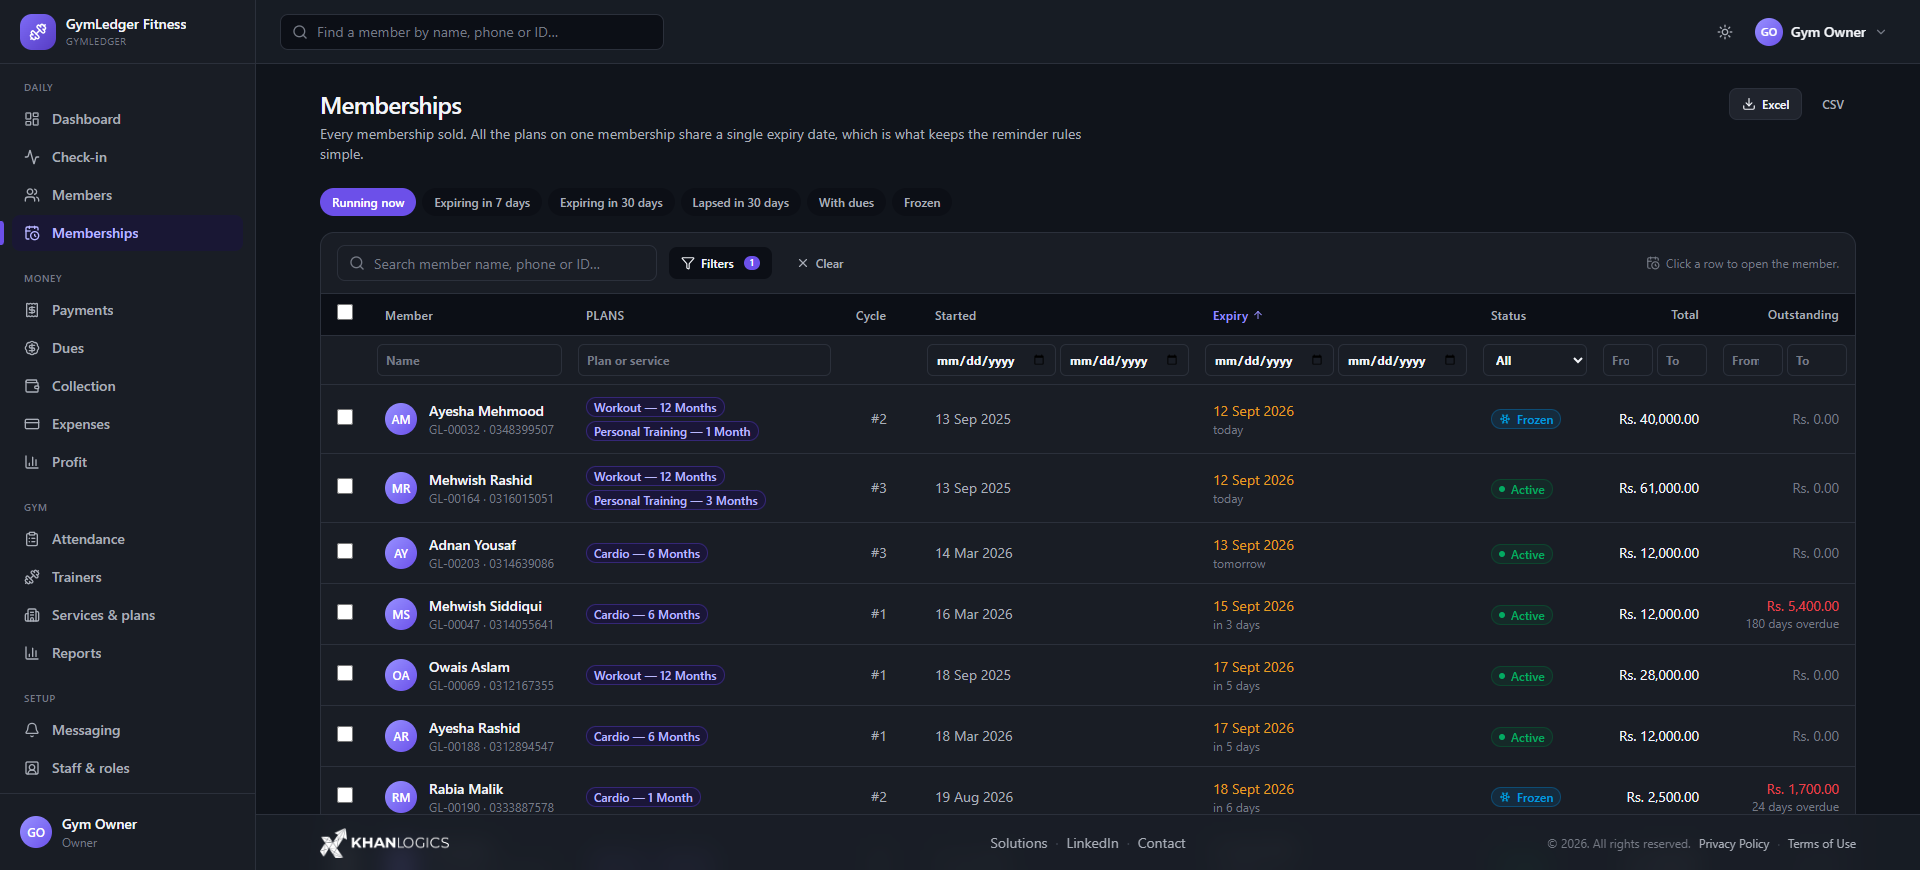Open the Privacy Policy link
The width and height of the screenshot is (1920, 870).
pyautogui.click(x=1733, y=844)
